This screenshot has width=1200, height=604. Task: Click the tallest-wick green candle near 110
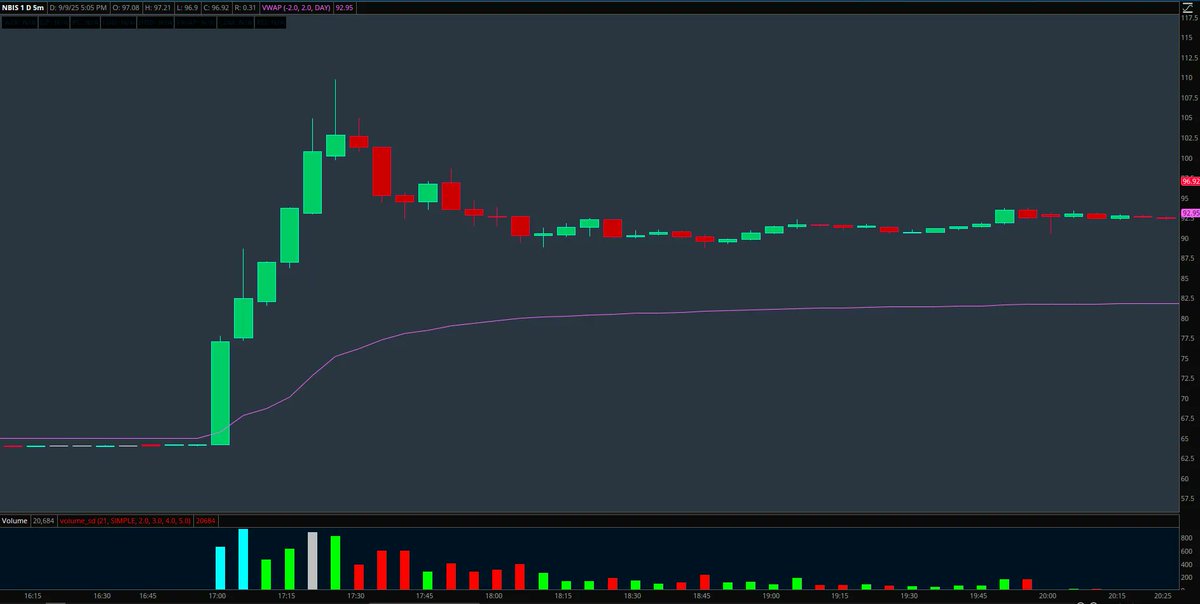point(335,145)
